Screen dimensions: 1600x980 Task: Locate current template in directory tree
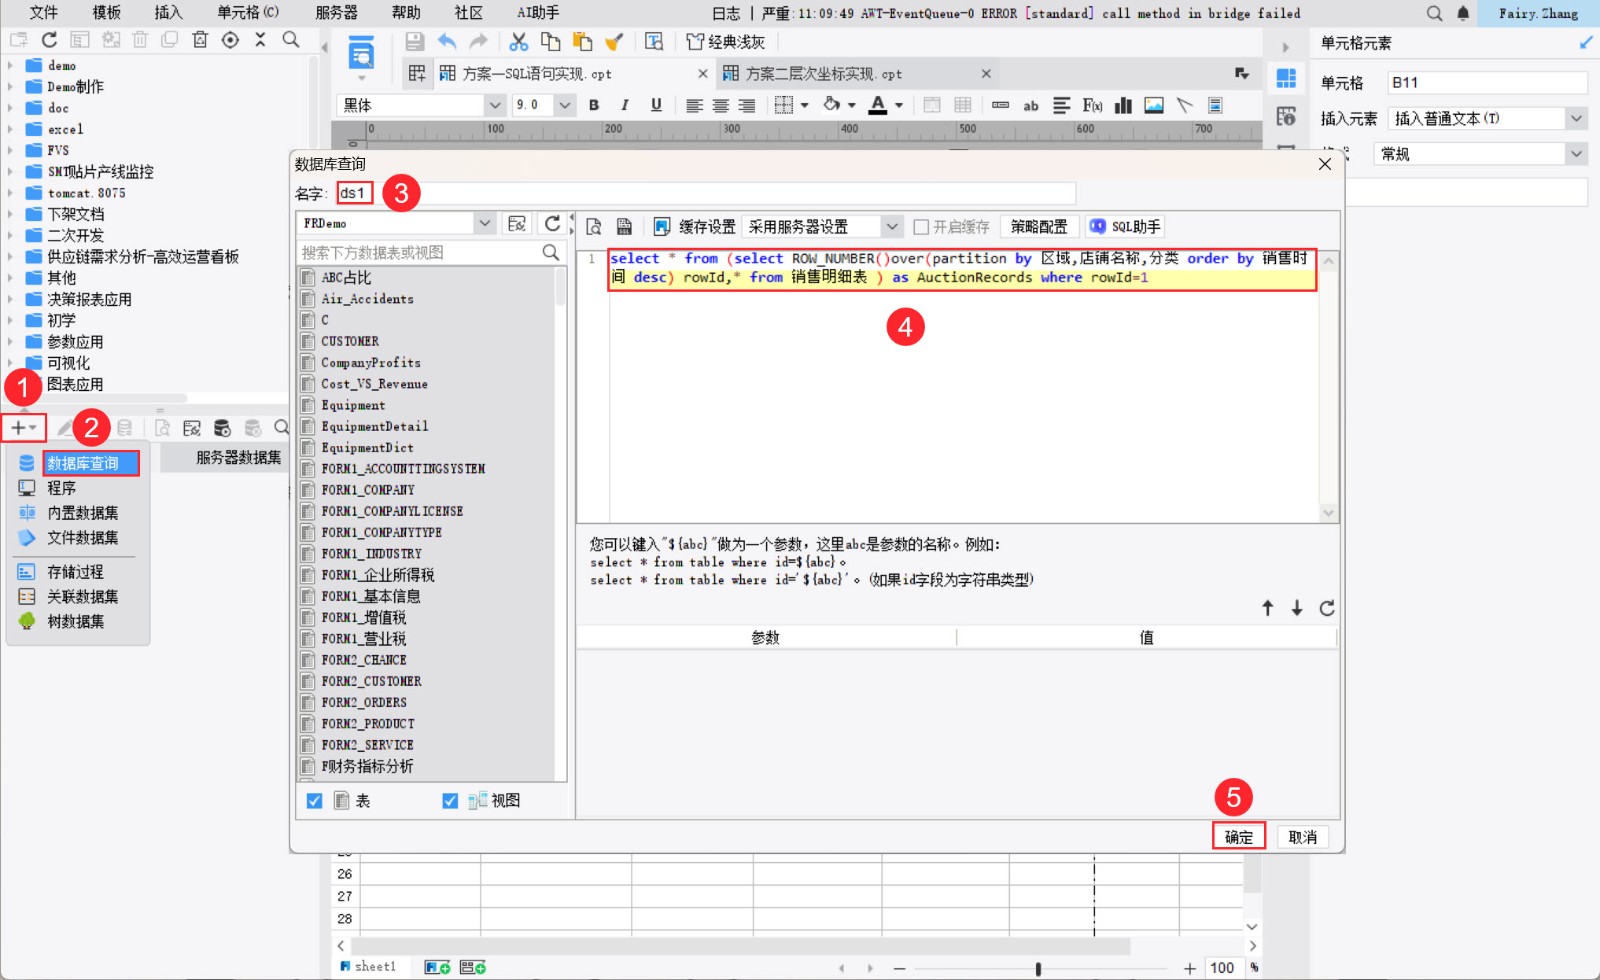click(230, 40)
